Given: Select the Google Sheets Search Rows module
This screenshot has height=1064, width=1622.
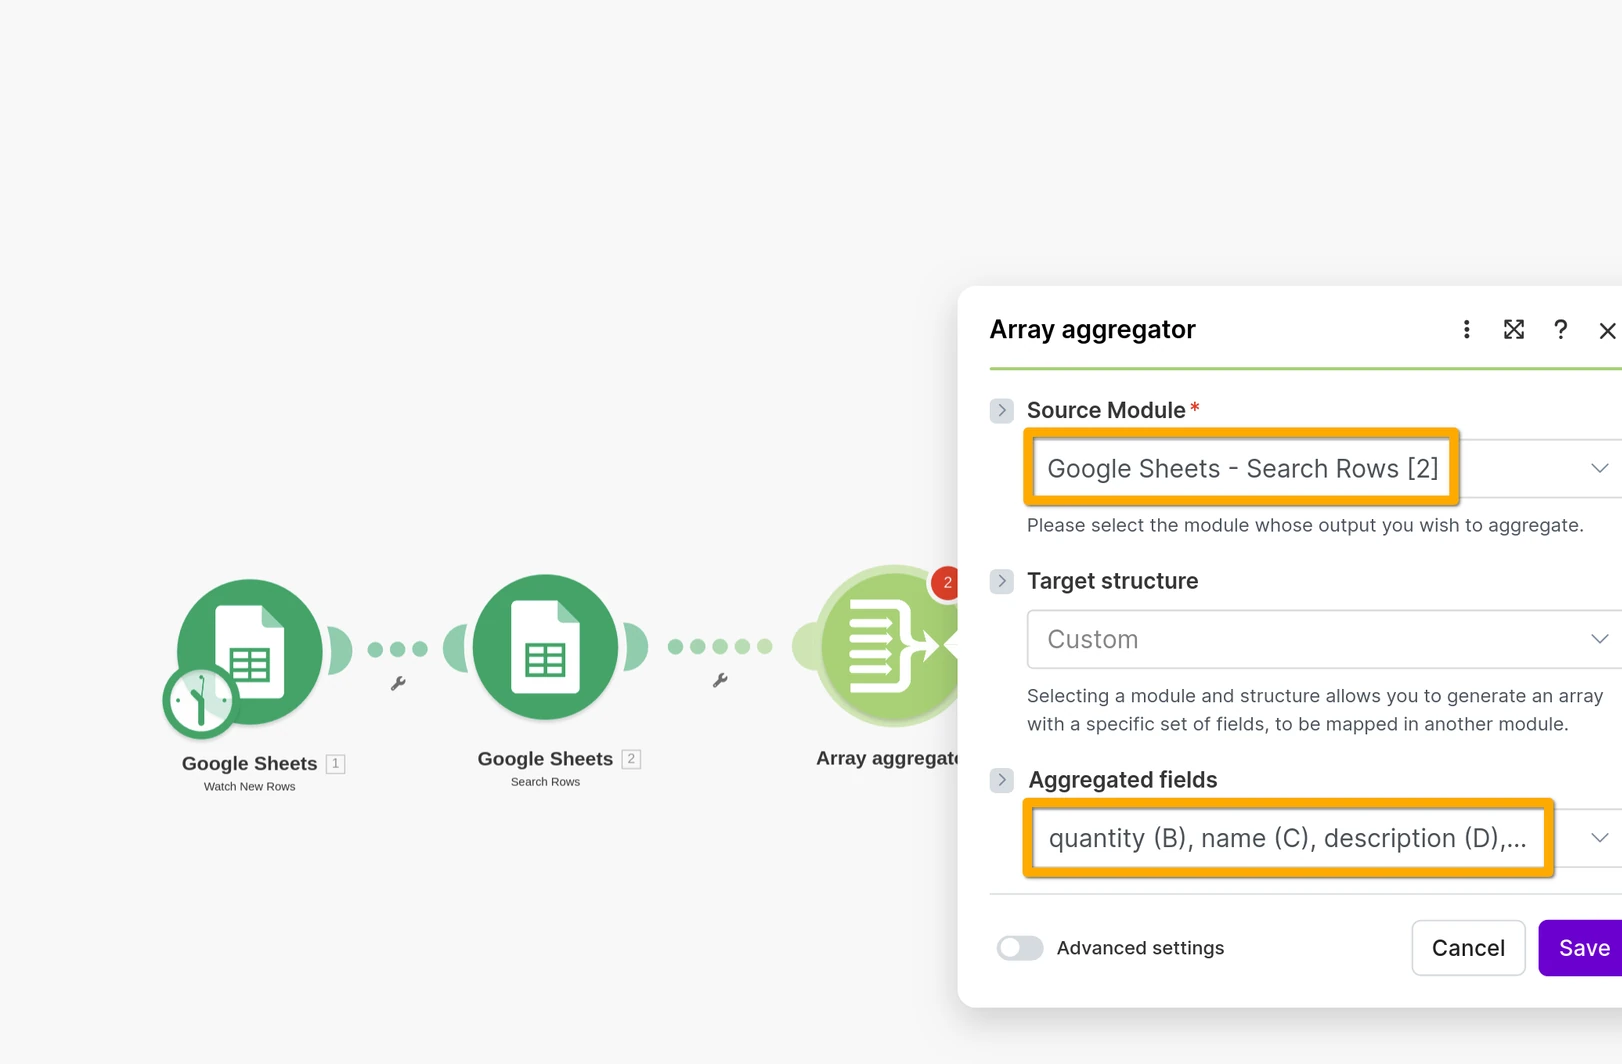Looking at the screenshot, I should pos(545,646).
